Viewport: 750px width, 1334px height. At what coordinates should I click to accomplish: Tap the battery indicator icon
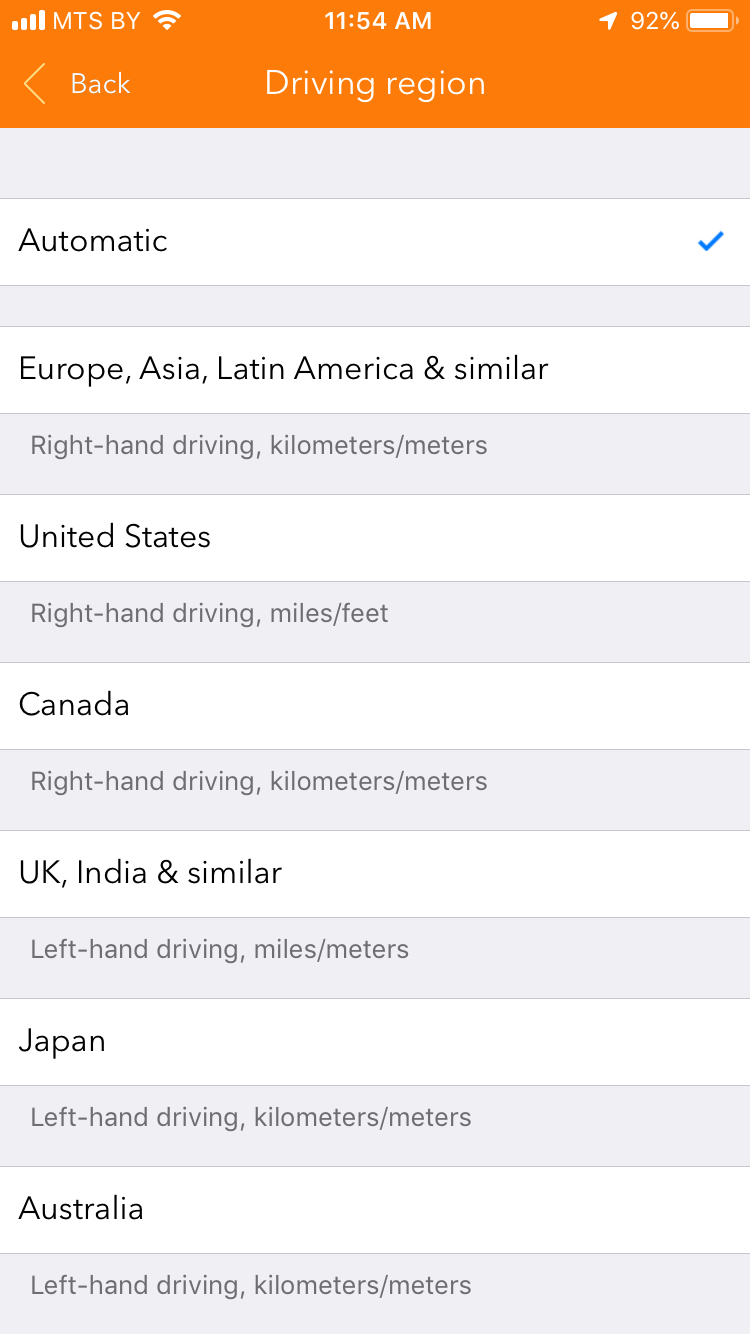tap(713, 20)
